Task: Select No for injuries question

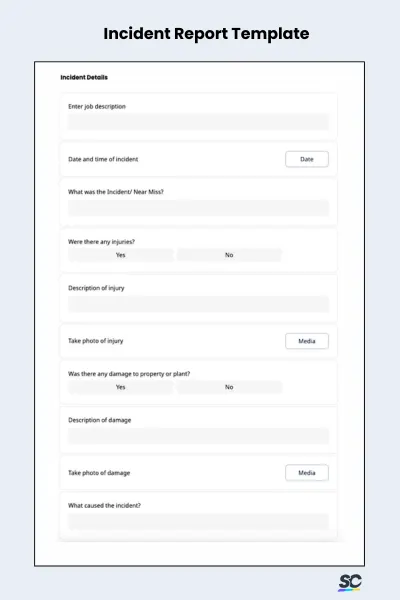Action: coord(229,255)
